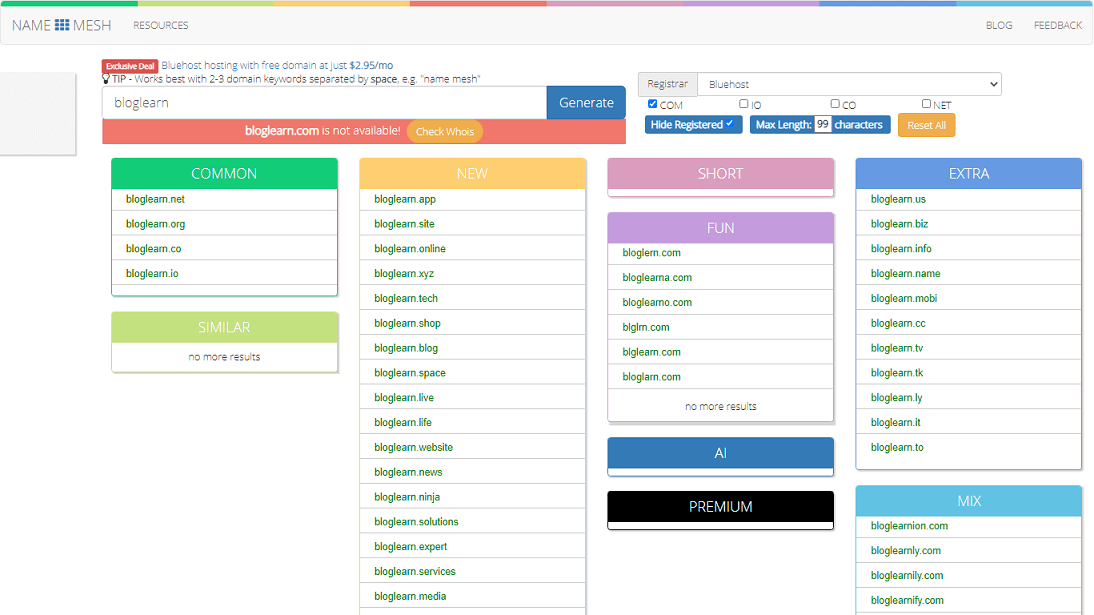Select the PREMIUM category header
This screenshot has height=615, width=1094.
click(x=721, y=507)
